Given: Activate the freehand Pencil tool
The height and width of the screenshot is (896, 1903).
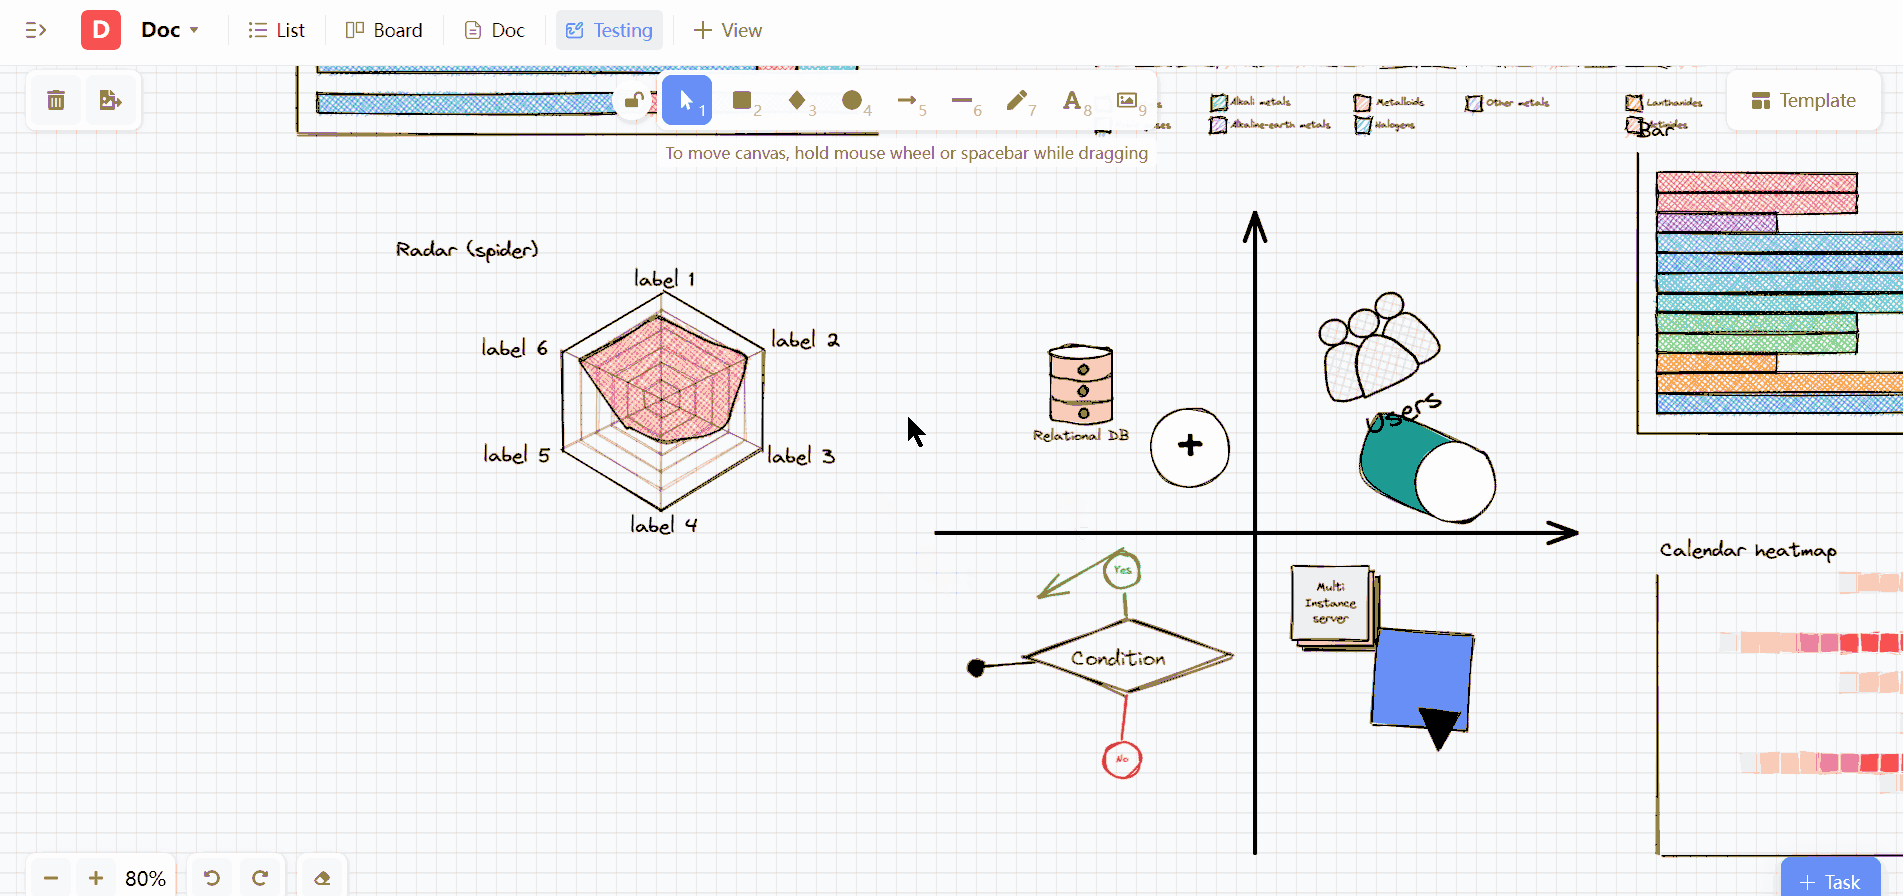Looking at the screenshot, I should [x=1017, y=100].
